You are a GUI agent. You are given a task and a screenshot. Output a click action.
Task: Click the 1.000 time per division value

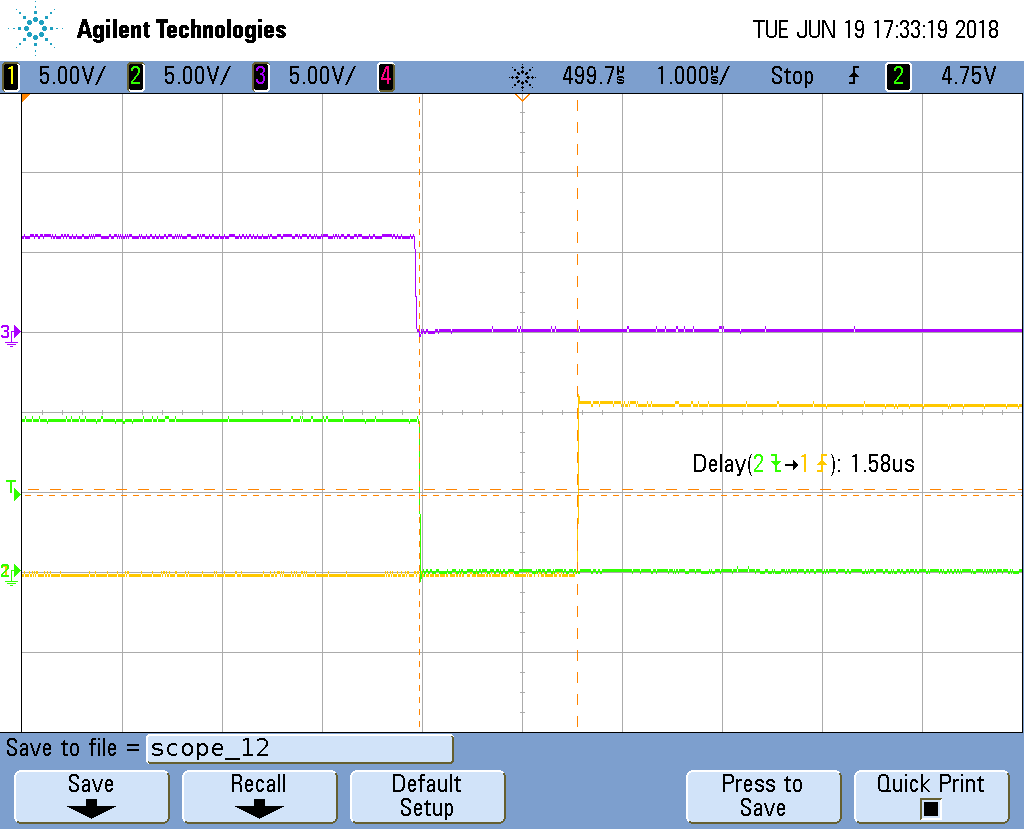[x=694, y=76]
